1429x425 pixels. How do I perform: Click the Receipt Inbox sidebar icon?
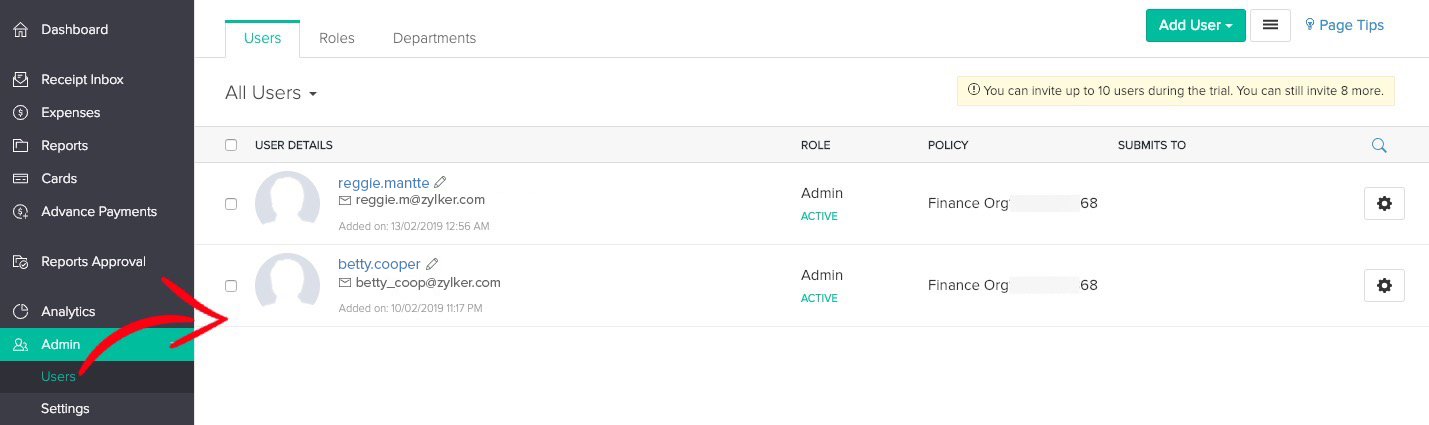[x=20, y=79]
